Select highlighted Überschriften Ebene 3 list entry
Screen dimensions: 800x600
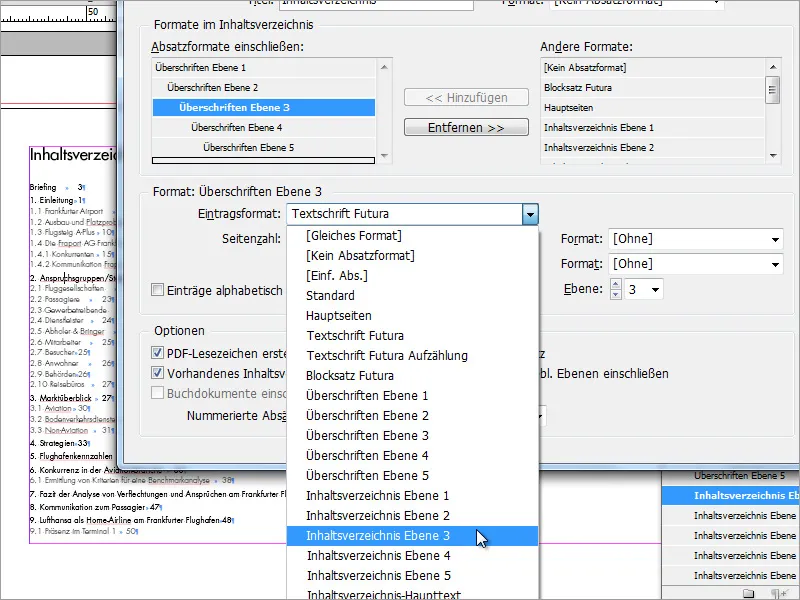tap(264, 107)
